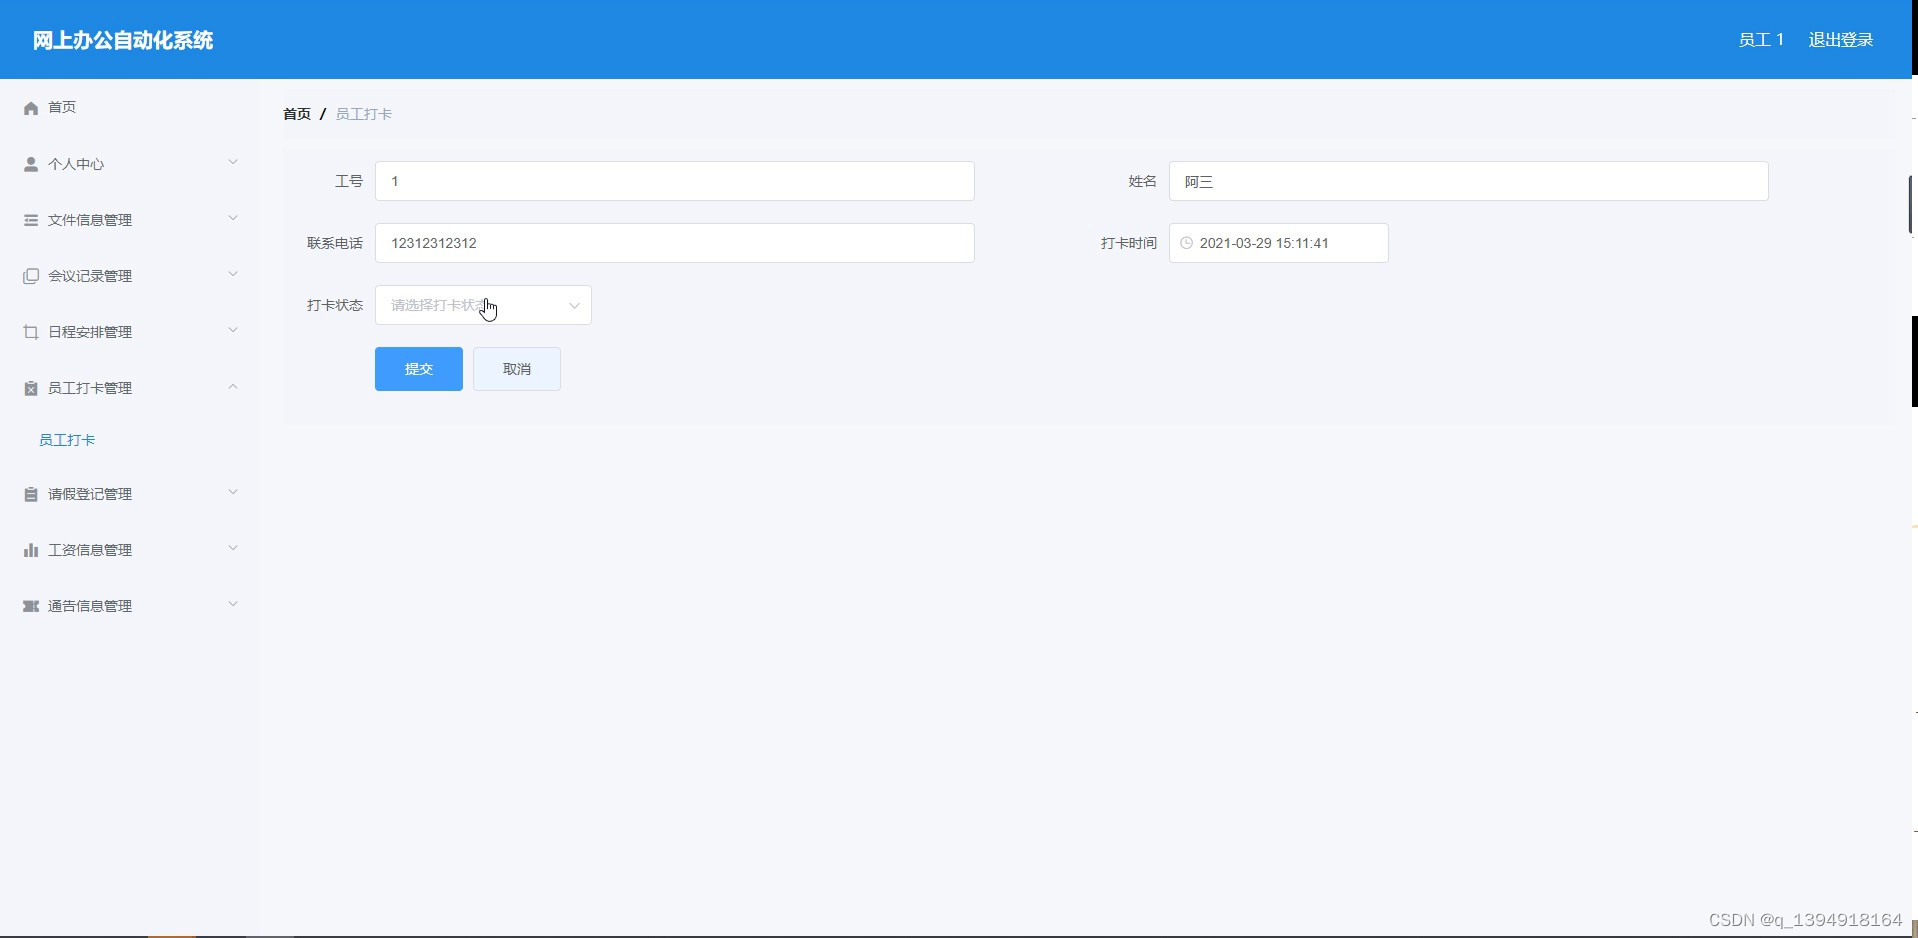
Task: Click the 员工 1 user label
Action: click(1761, 40)
